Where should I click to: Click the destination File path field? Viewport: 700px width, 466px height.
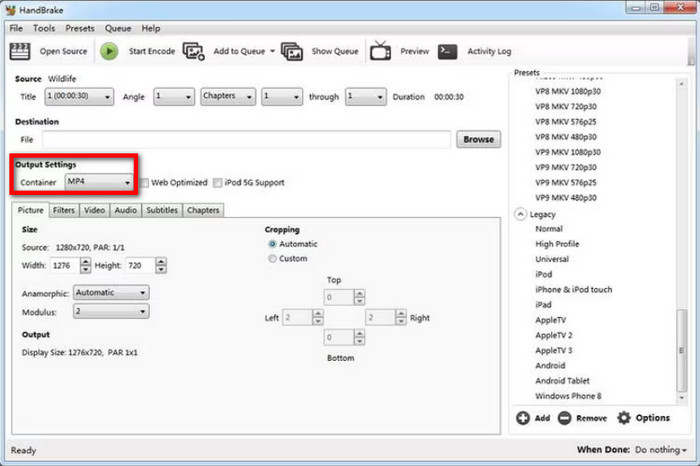click(x=246, y=139)
